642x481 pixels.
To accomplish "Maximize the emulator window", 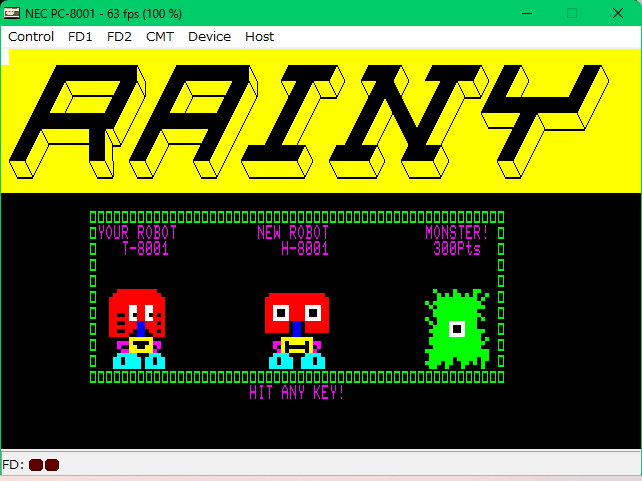I will coord(572,12).
